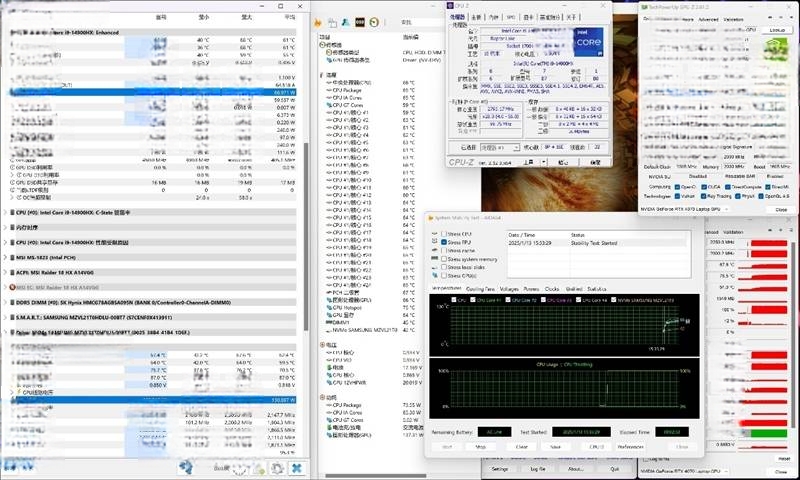Click Save button in stability test
Image resolution: width=800 pixels, height=480 pixels.
[556, 447]
